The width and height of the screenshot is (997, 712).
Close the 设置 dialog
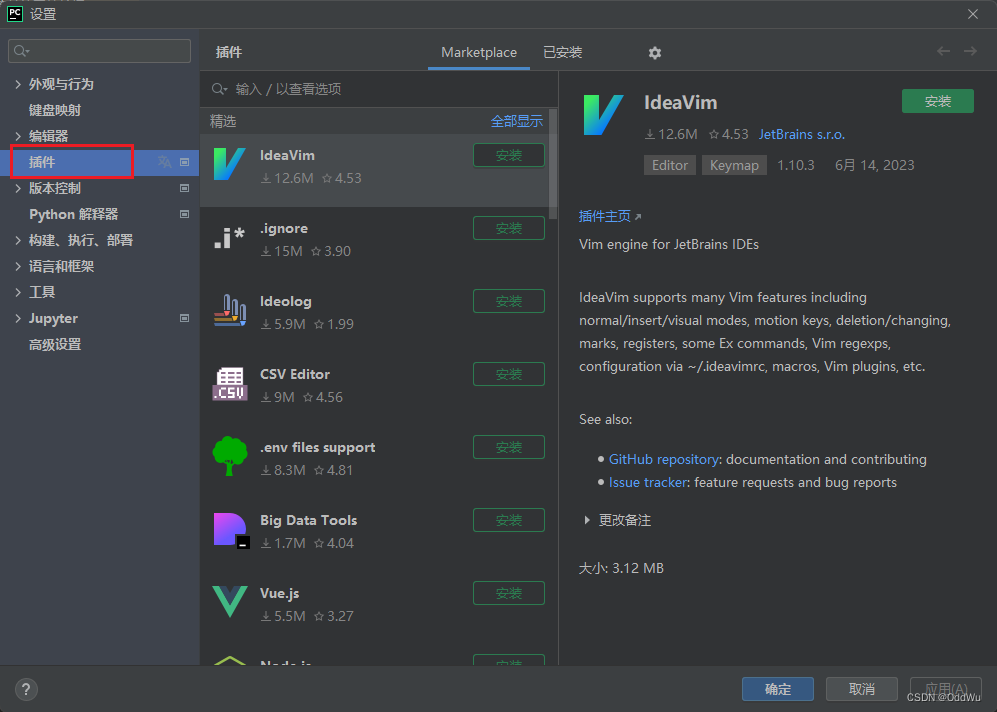[x=972, y=14]
